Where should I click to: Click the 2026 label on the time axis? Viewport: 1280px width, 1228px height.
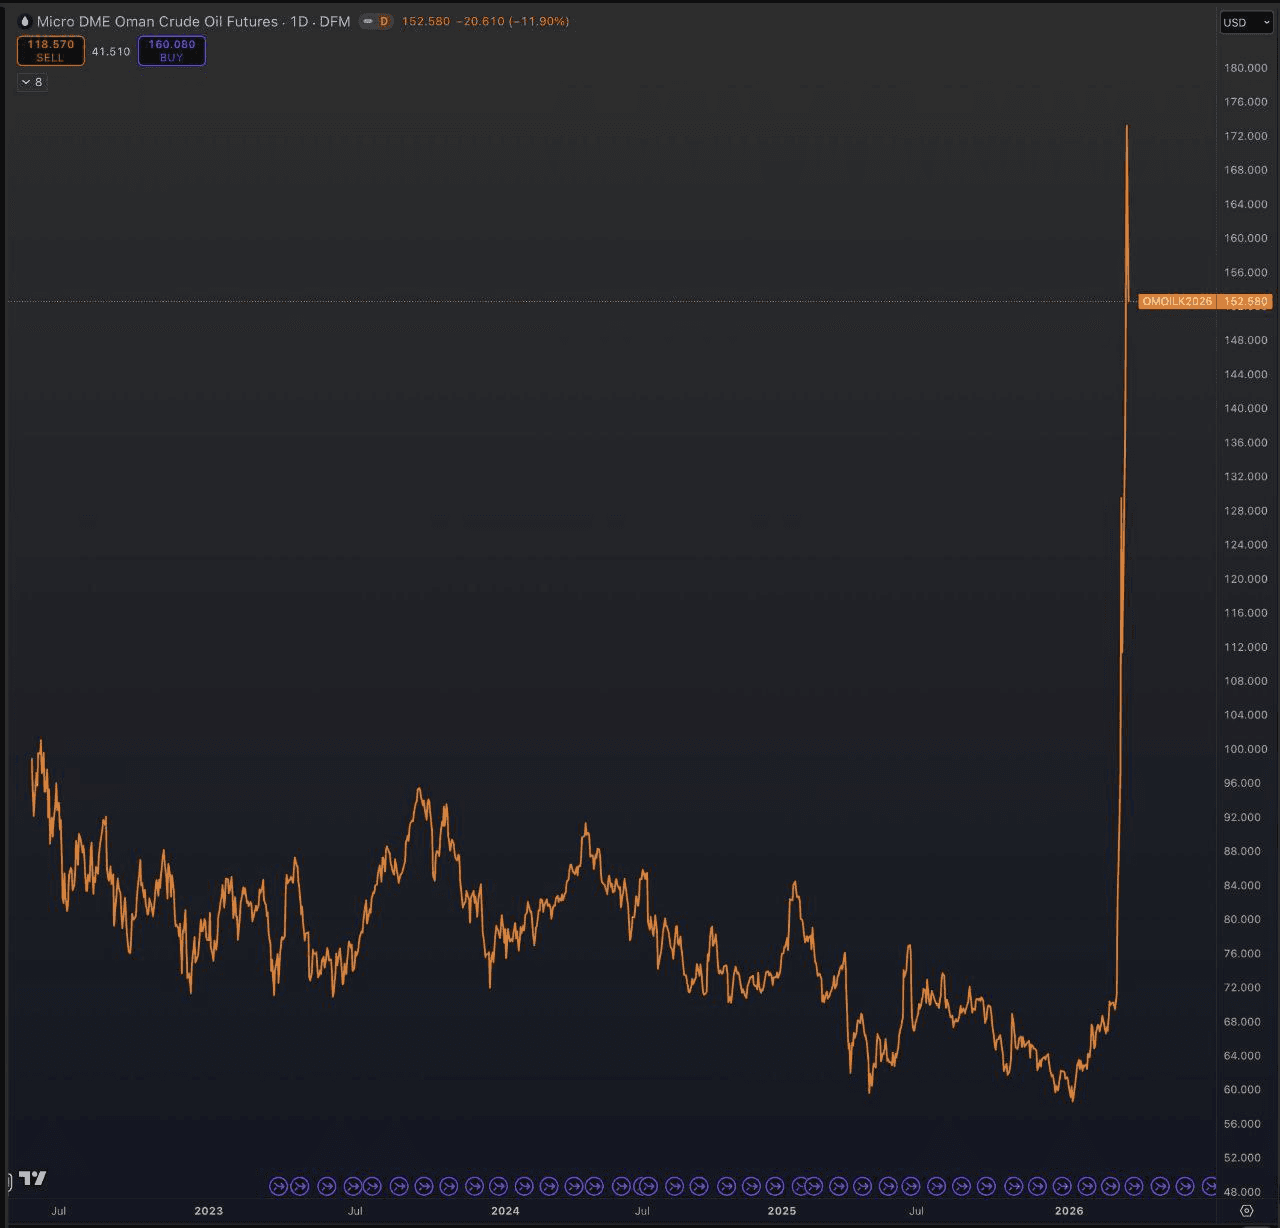(x=1069, y=1211)
